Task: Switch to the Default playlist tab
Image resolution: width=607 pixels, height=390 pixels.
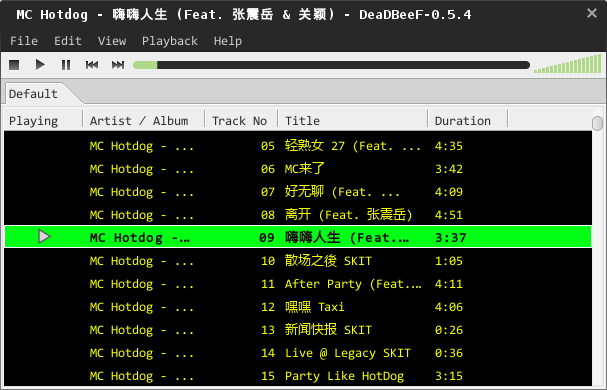Action: 34,94
